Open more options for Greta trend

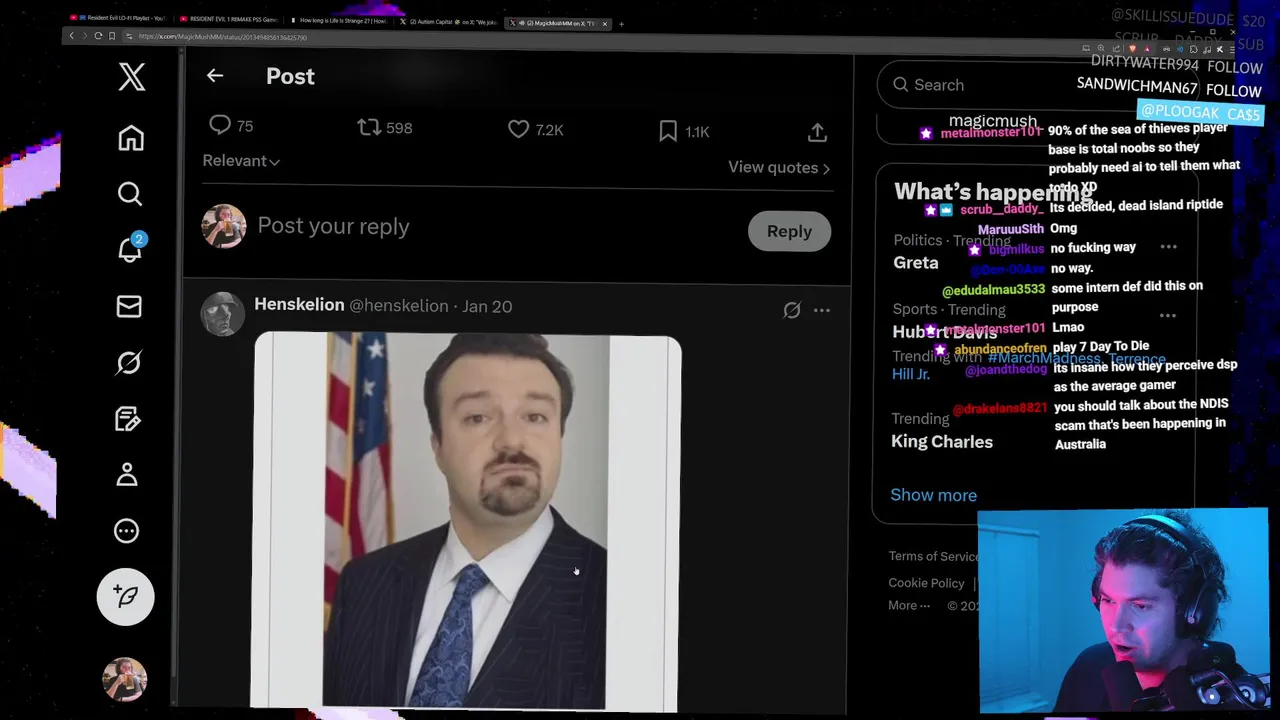(1168, 246)
